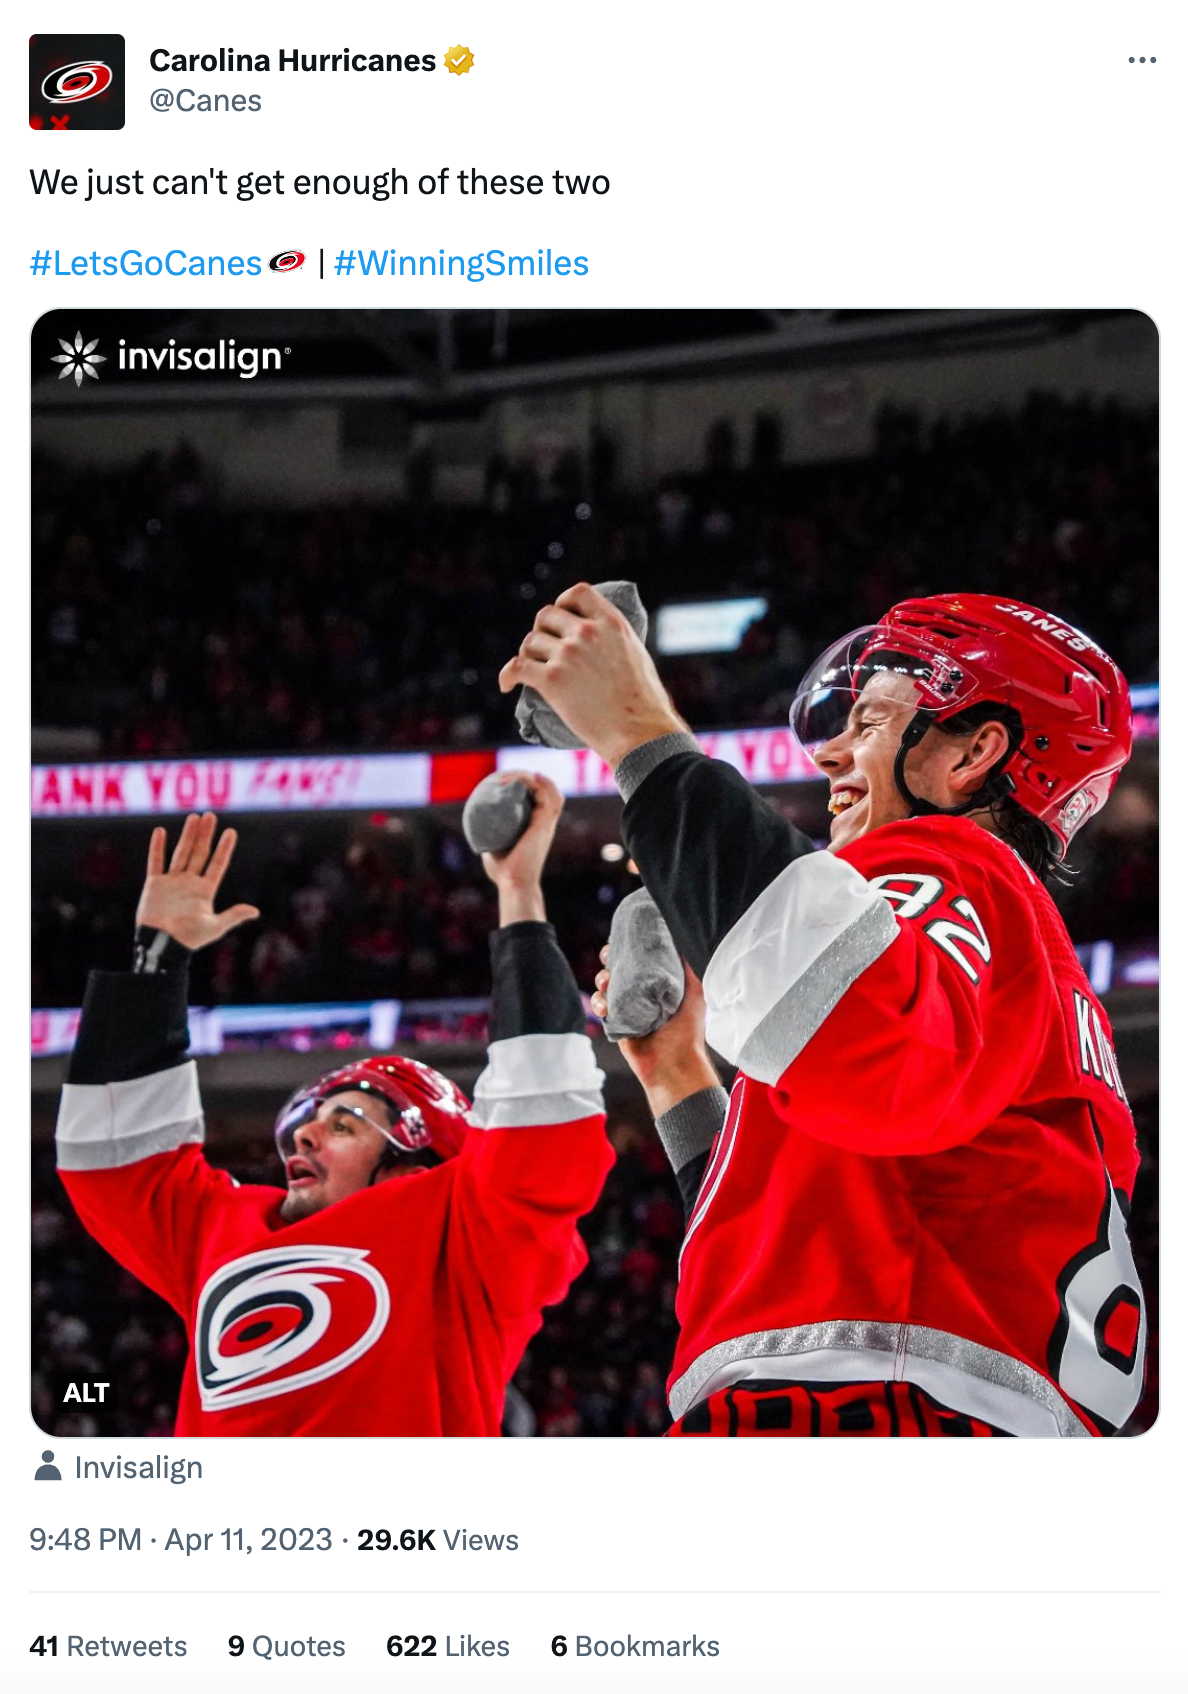This screenshot has height=1694, width=1188.
Task: Open the three-dot more options menu
Action: click(1141, 61)
